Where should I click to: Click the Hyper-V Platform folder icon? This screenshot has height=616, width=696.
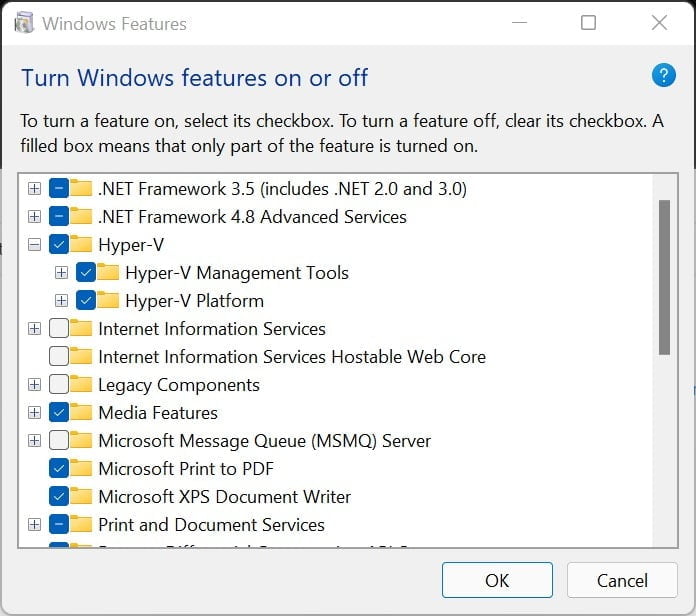click(x=109, y=301)
